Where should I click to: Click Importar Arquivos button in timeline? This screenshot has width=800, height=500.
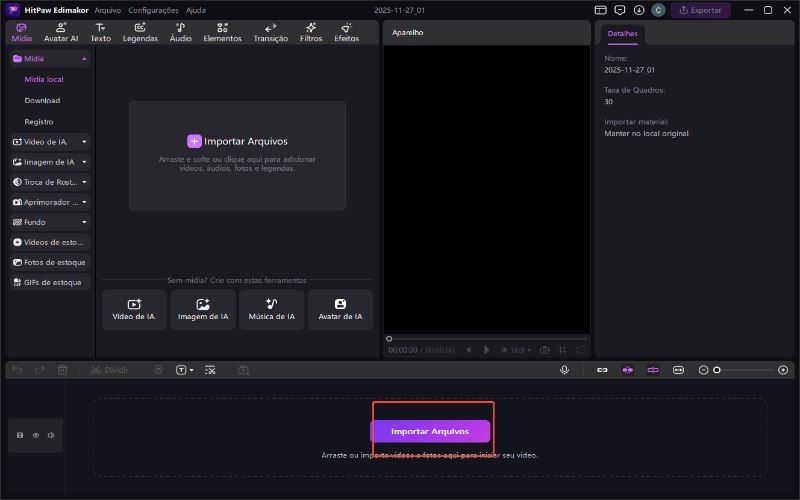(x=430, y=431)
